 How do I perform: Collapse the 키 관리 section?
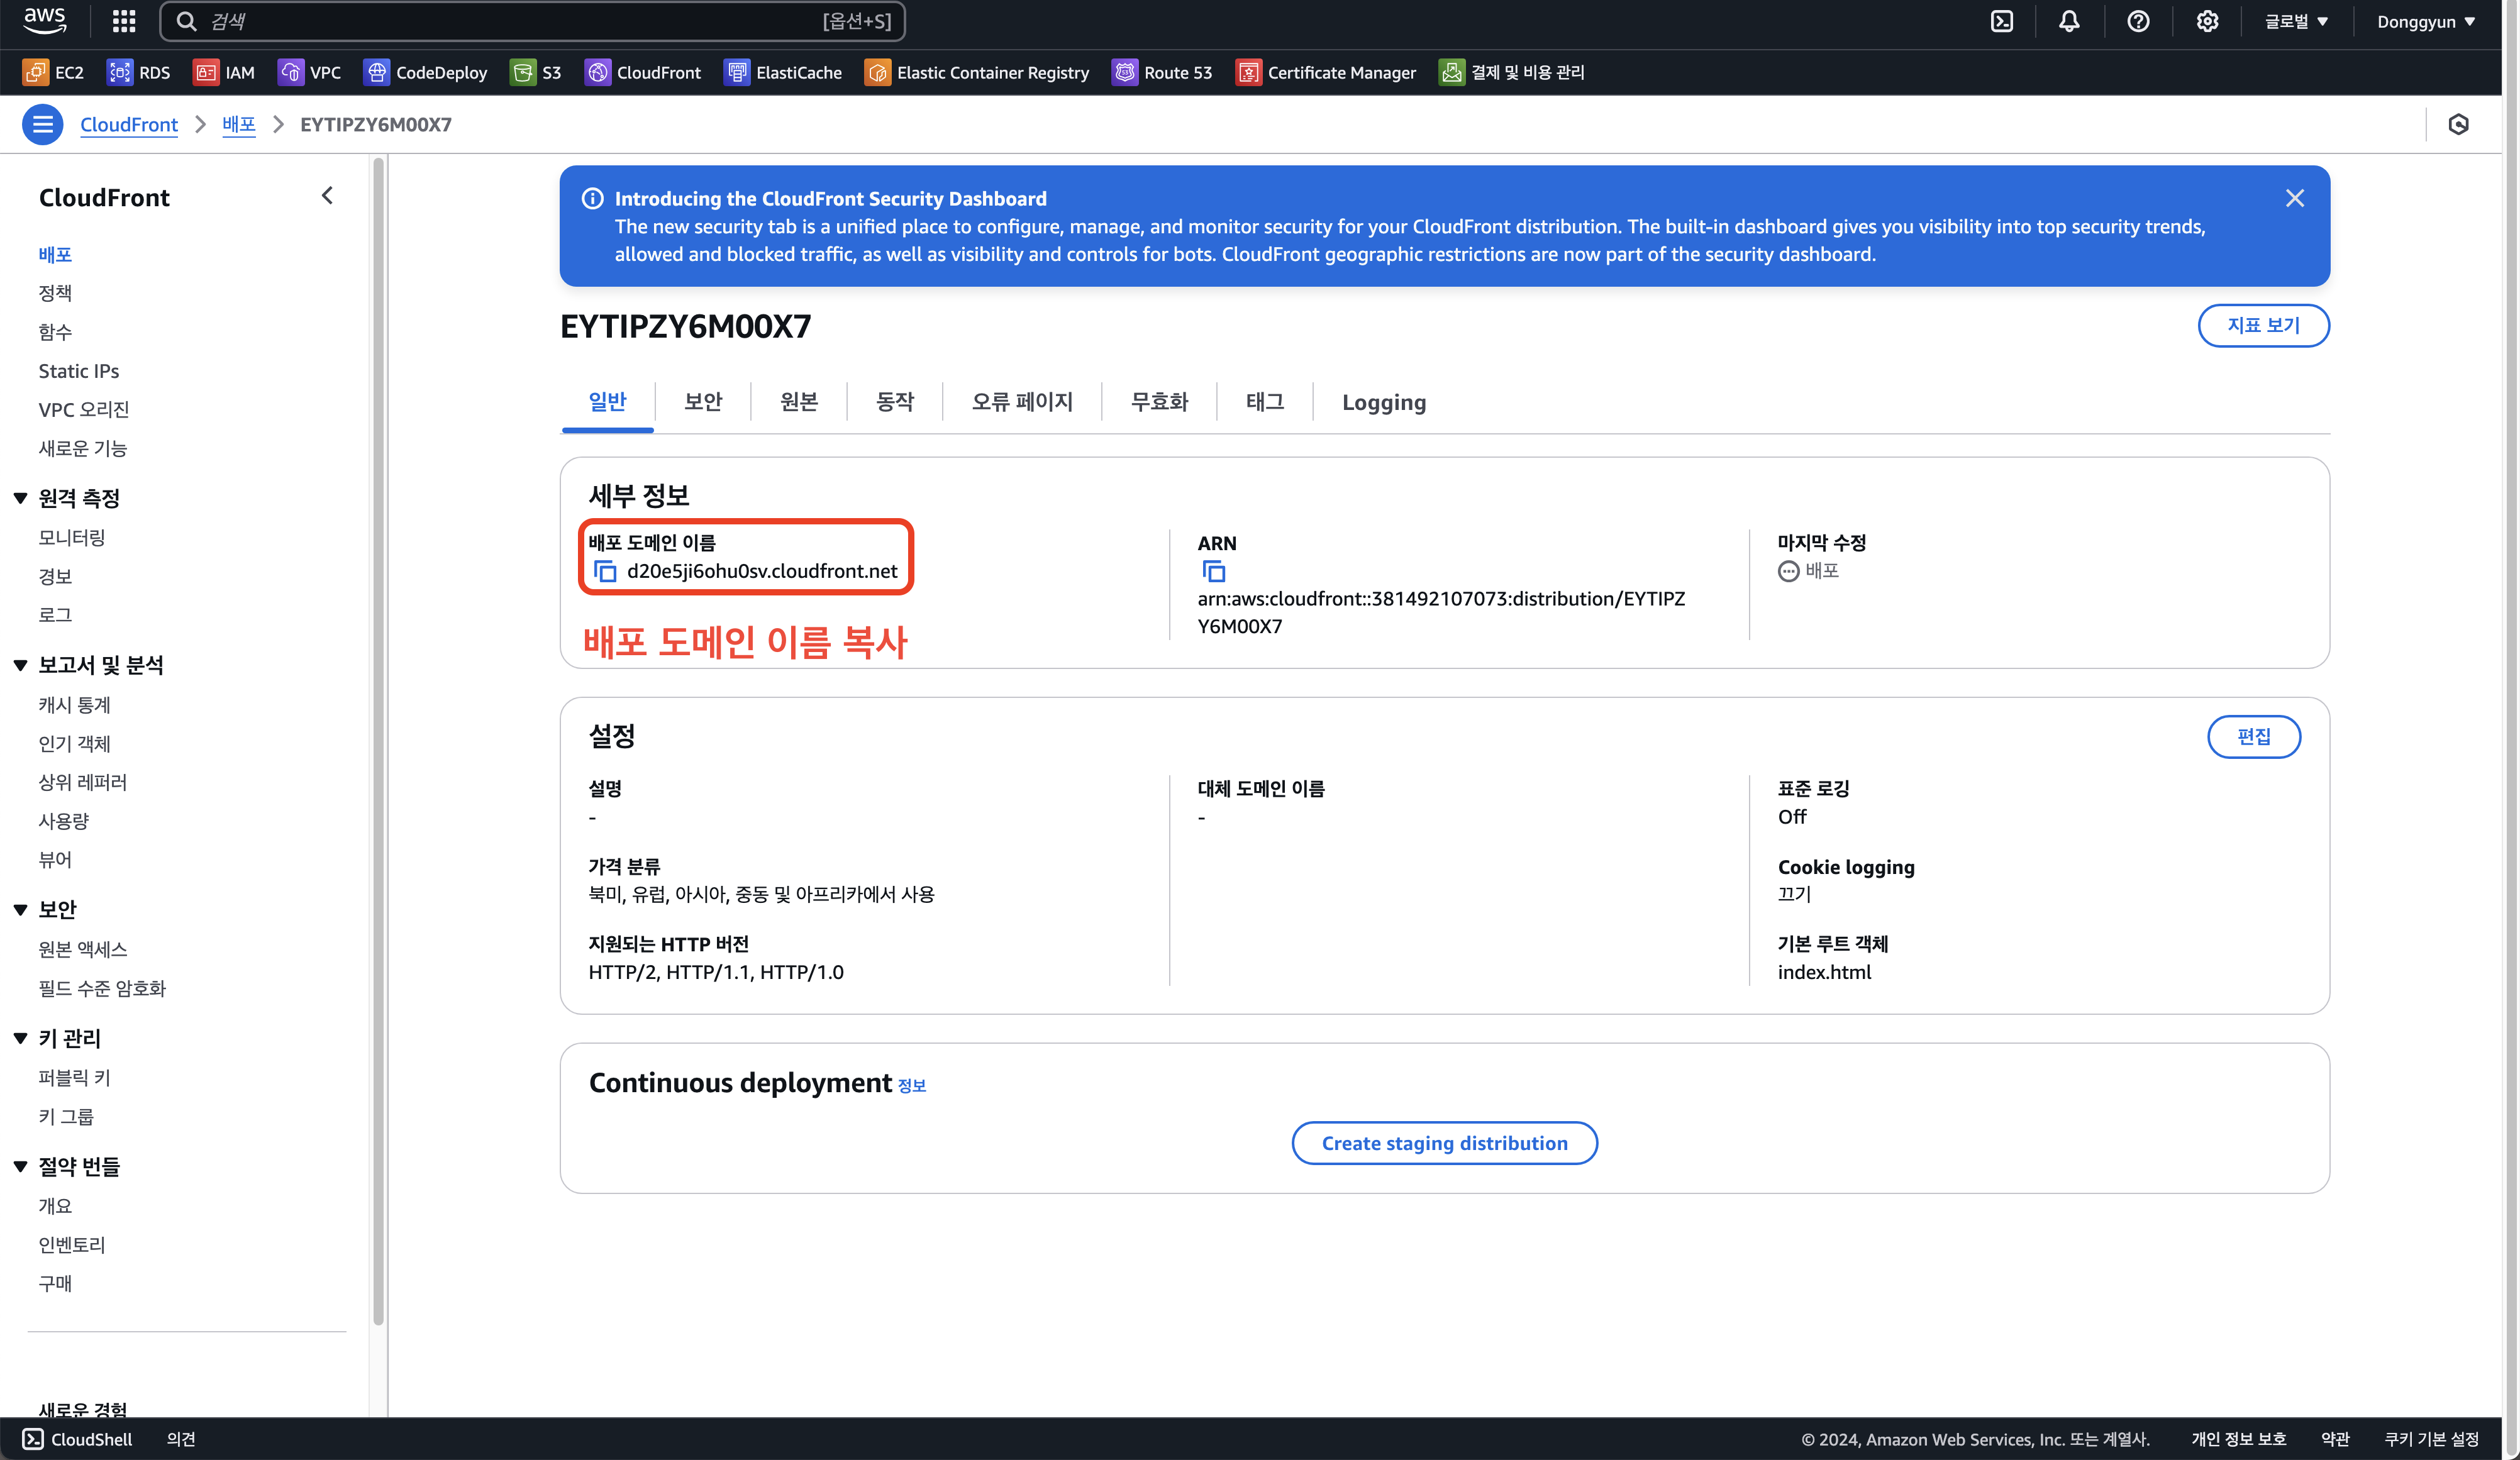(20, 1038)
